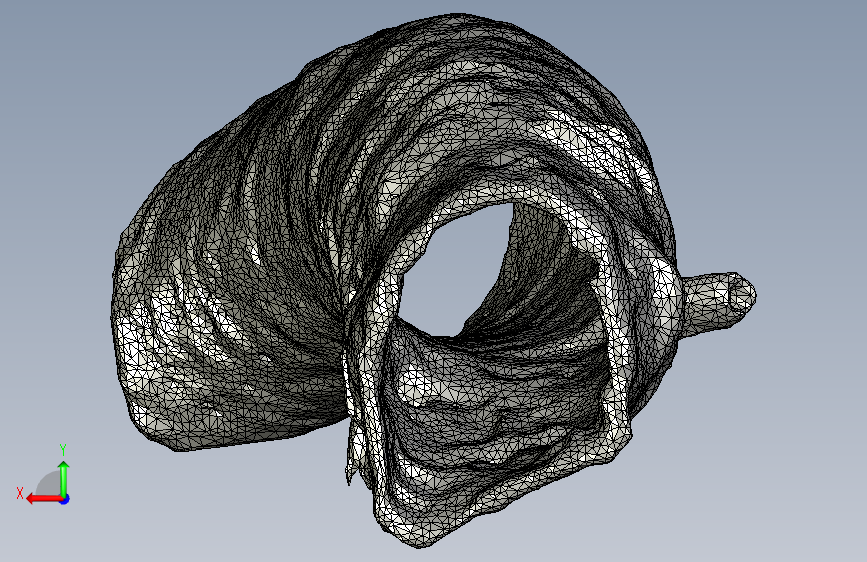Click the central hole opening of the mesh model
This screenshot has height=562, width=867.
(458, 270)
